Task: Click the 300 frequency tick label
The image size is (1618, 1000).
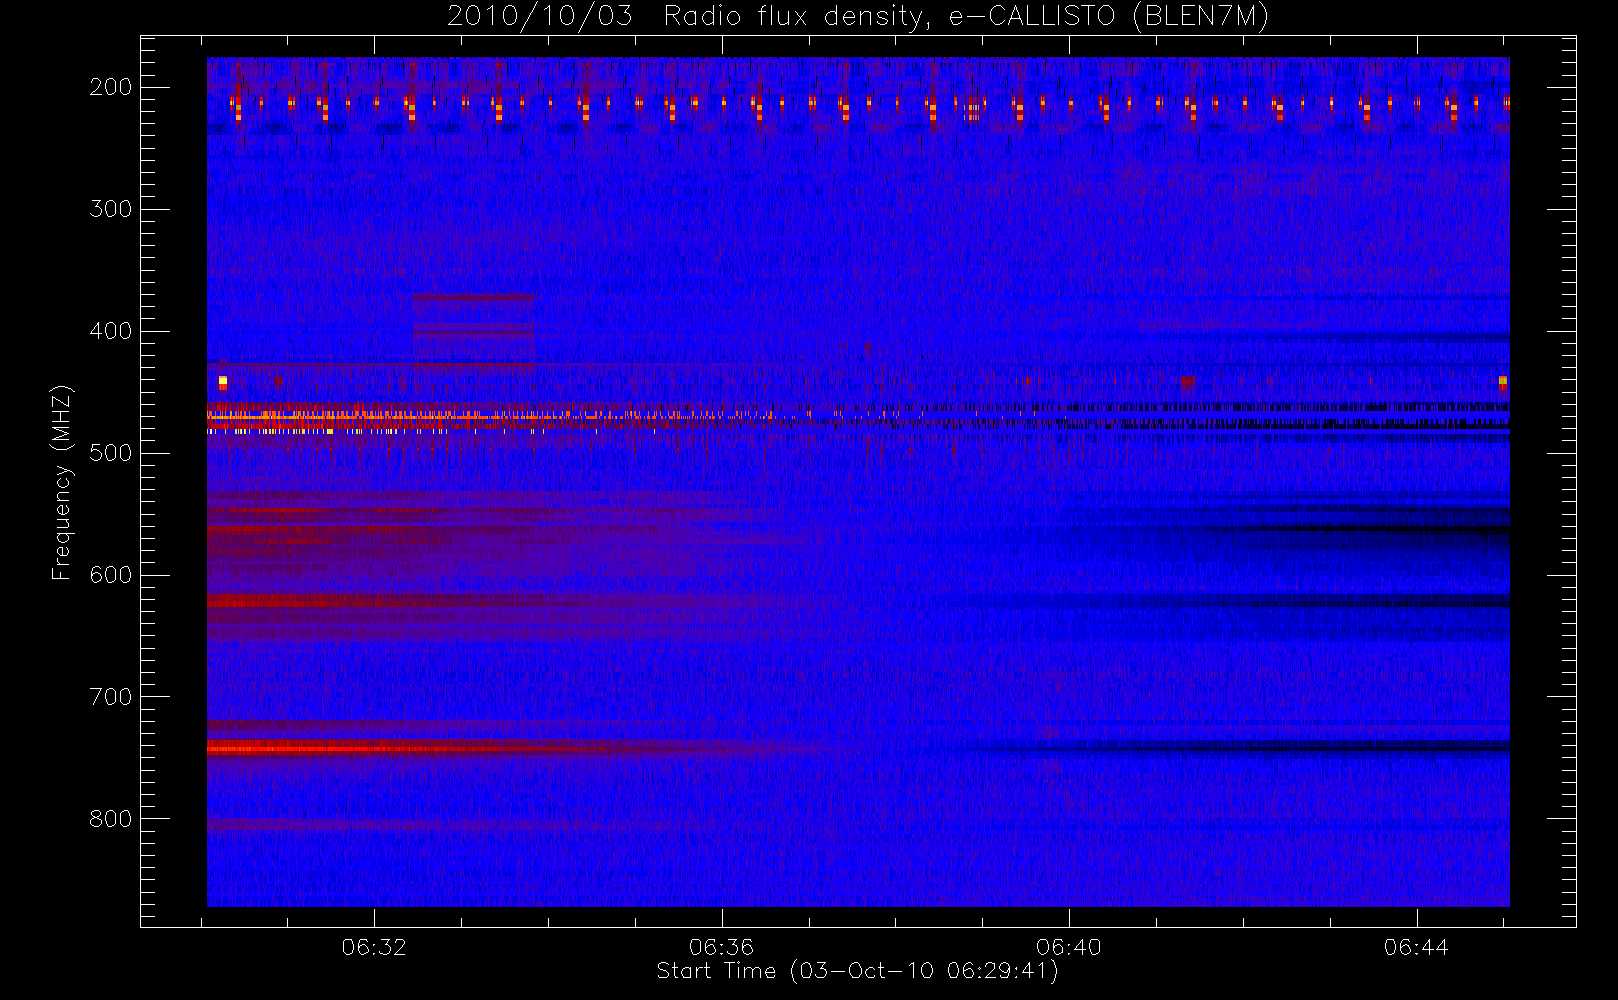Action: 111,209
